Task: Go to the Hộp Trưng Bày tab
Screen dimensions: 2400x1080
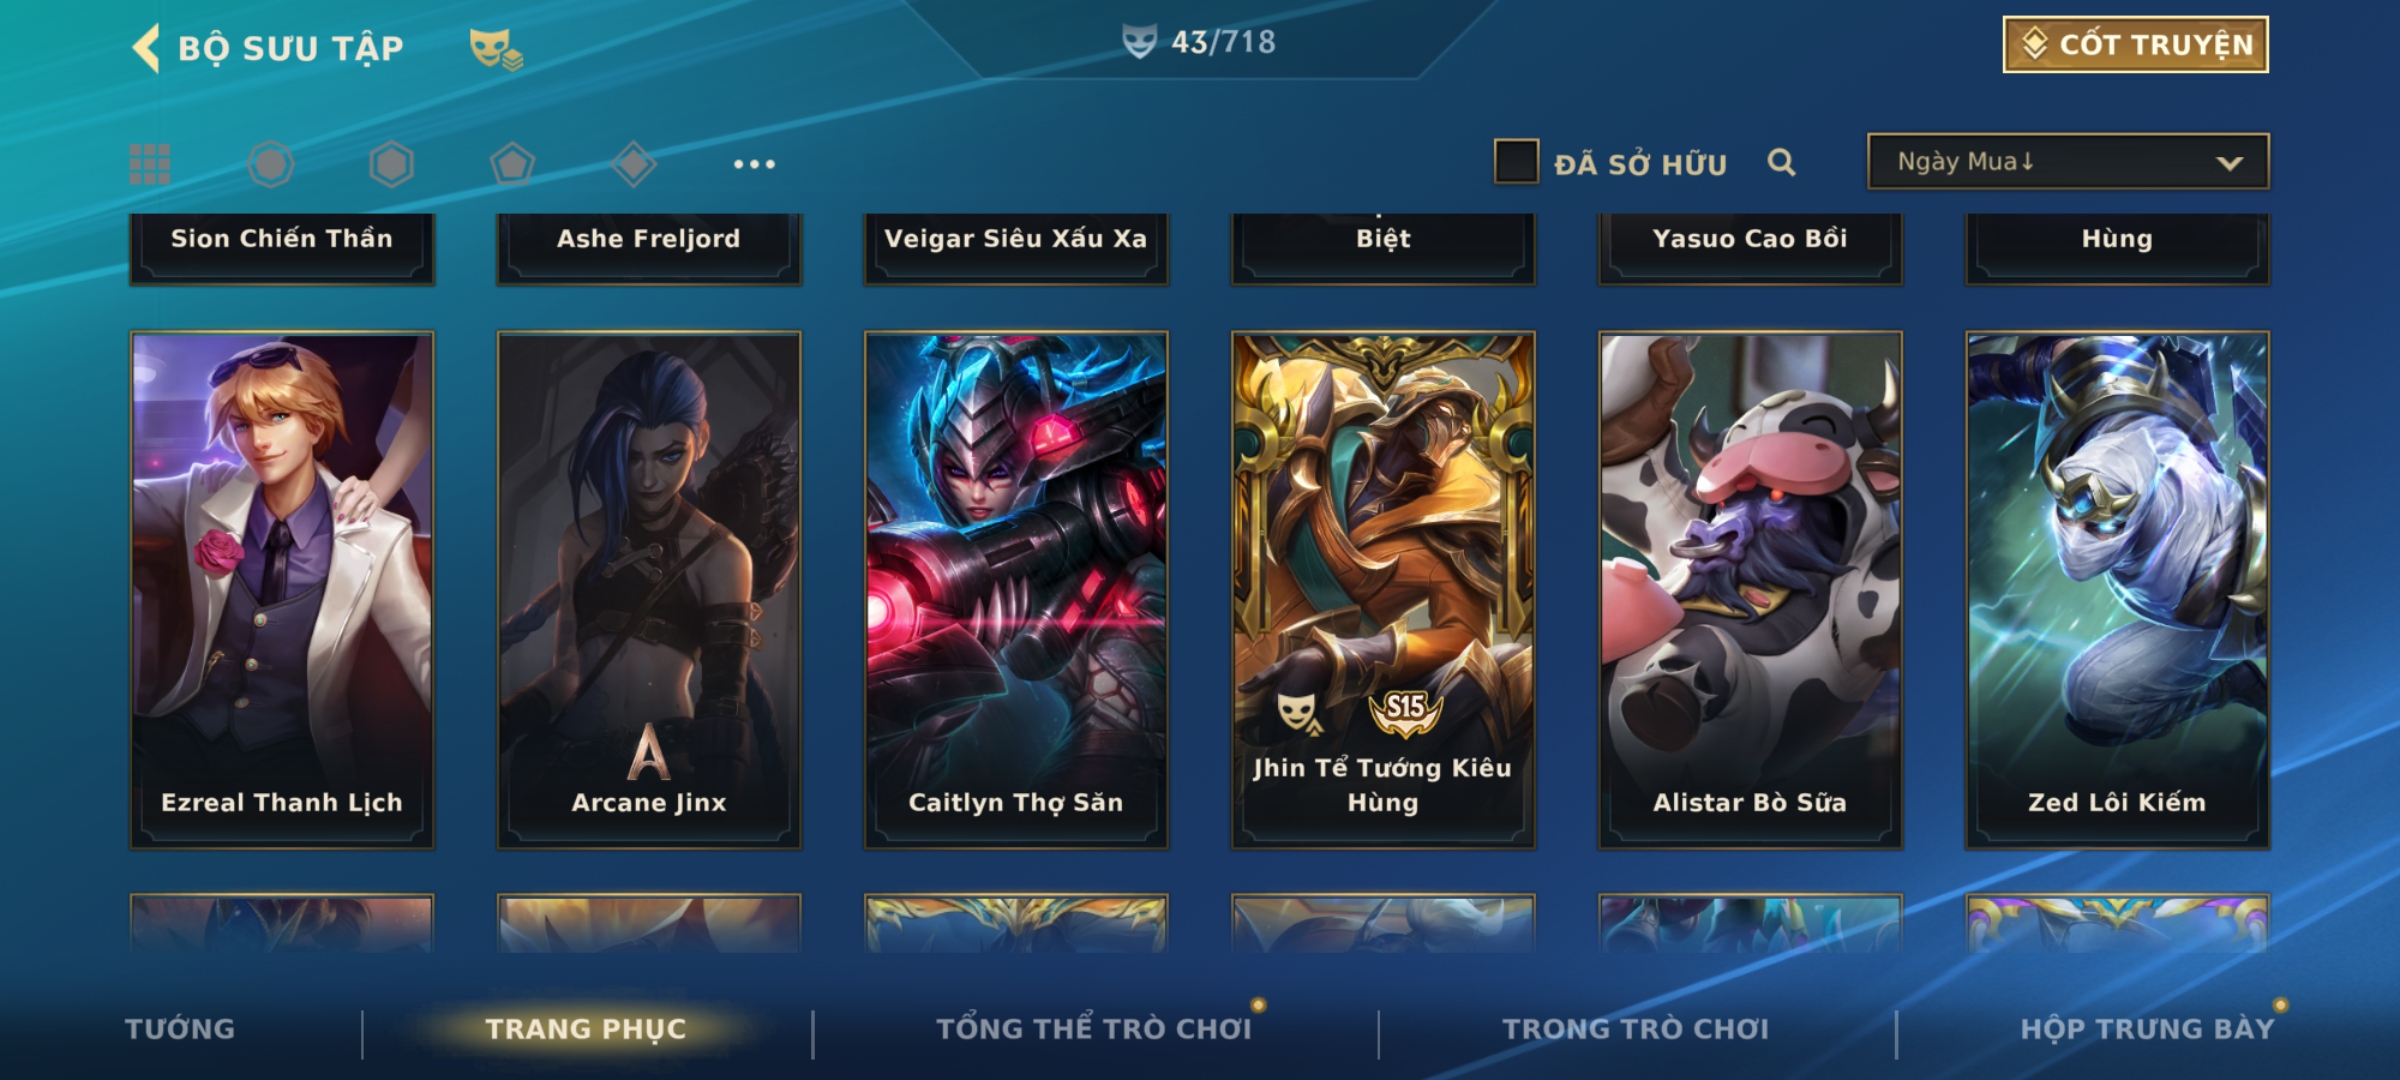Action: [2147, 1029]
